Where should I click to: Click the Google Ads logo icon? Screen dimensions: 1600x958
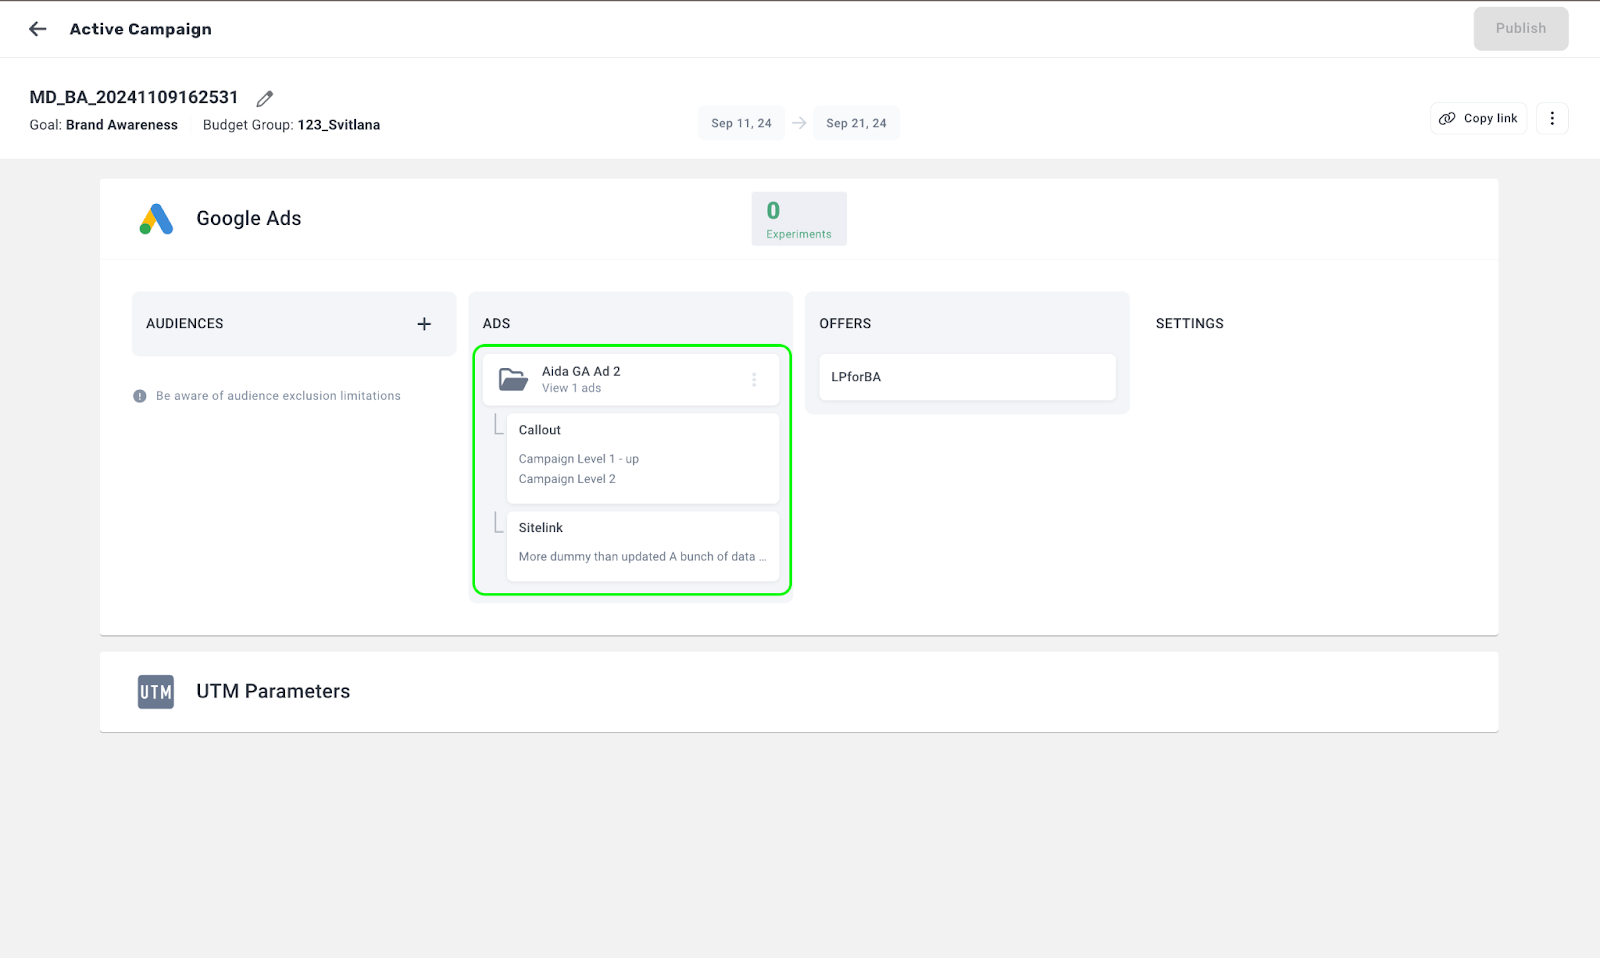point(156,219)
